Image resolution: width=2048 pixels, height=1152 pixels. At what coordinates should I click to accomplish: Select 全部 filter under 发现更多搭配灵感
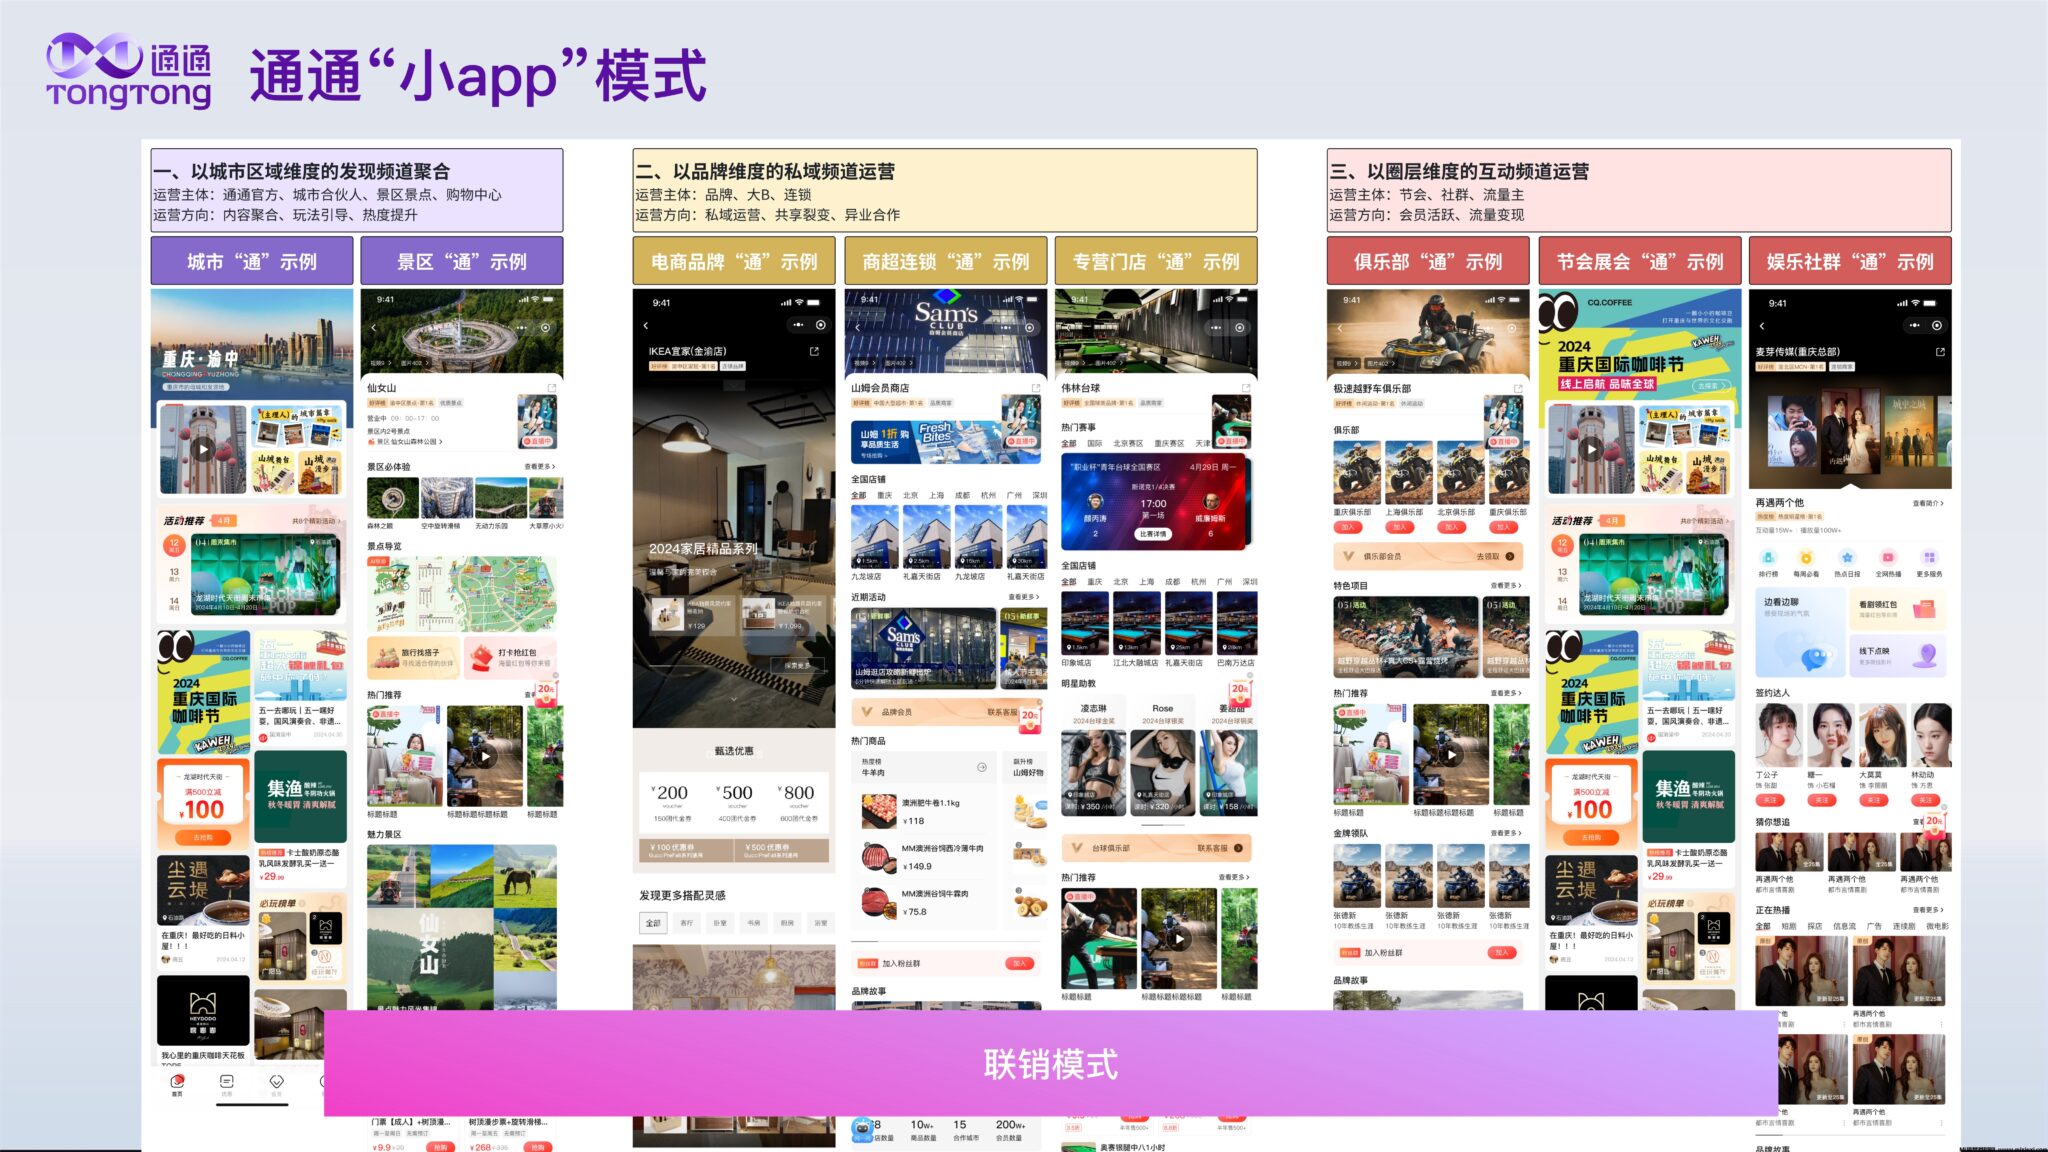point(653,923)
